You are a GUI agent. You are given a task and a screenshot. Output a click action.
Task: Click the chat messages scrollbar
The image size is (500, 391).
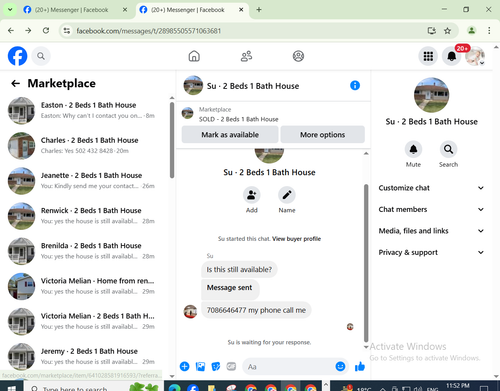coord(366,263)
